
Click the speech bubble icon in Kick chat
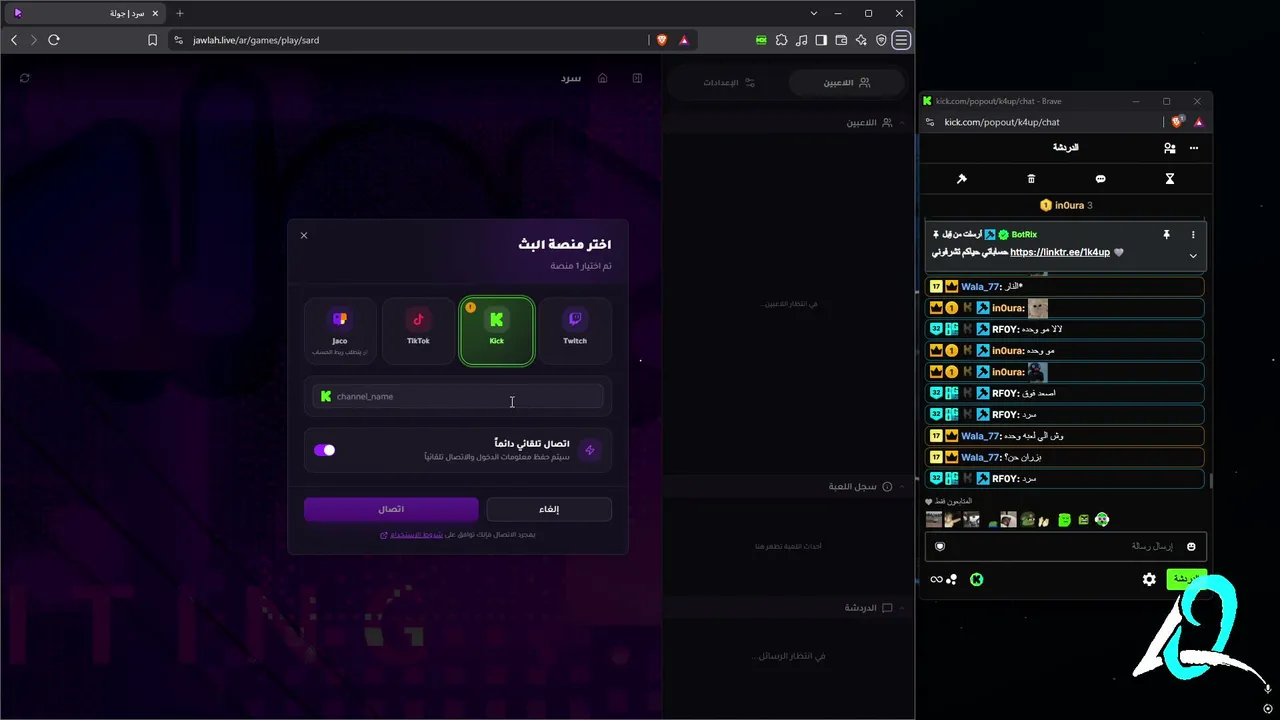coord(1100,179)
